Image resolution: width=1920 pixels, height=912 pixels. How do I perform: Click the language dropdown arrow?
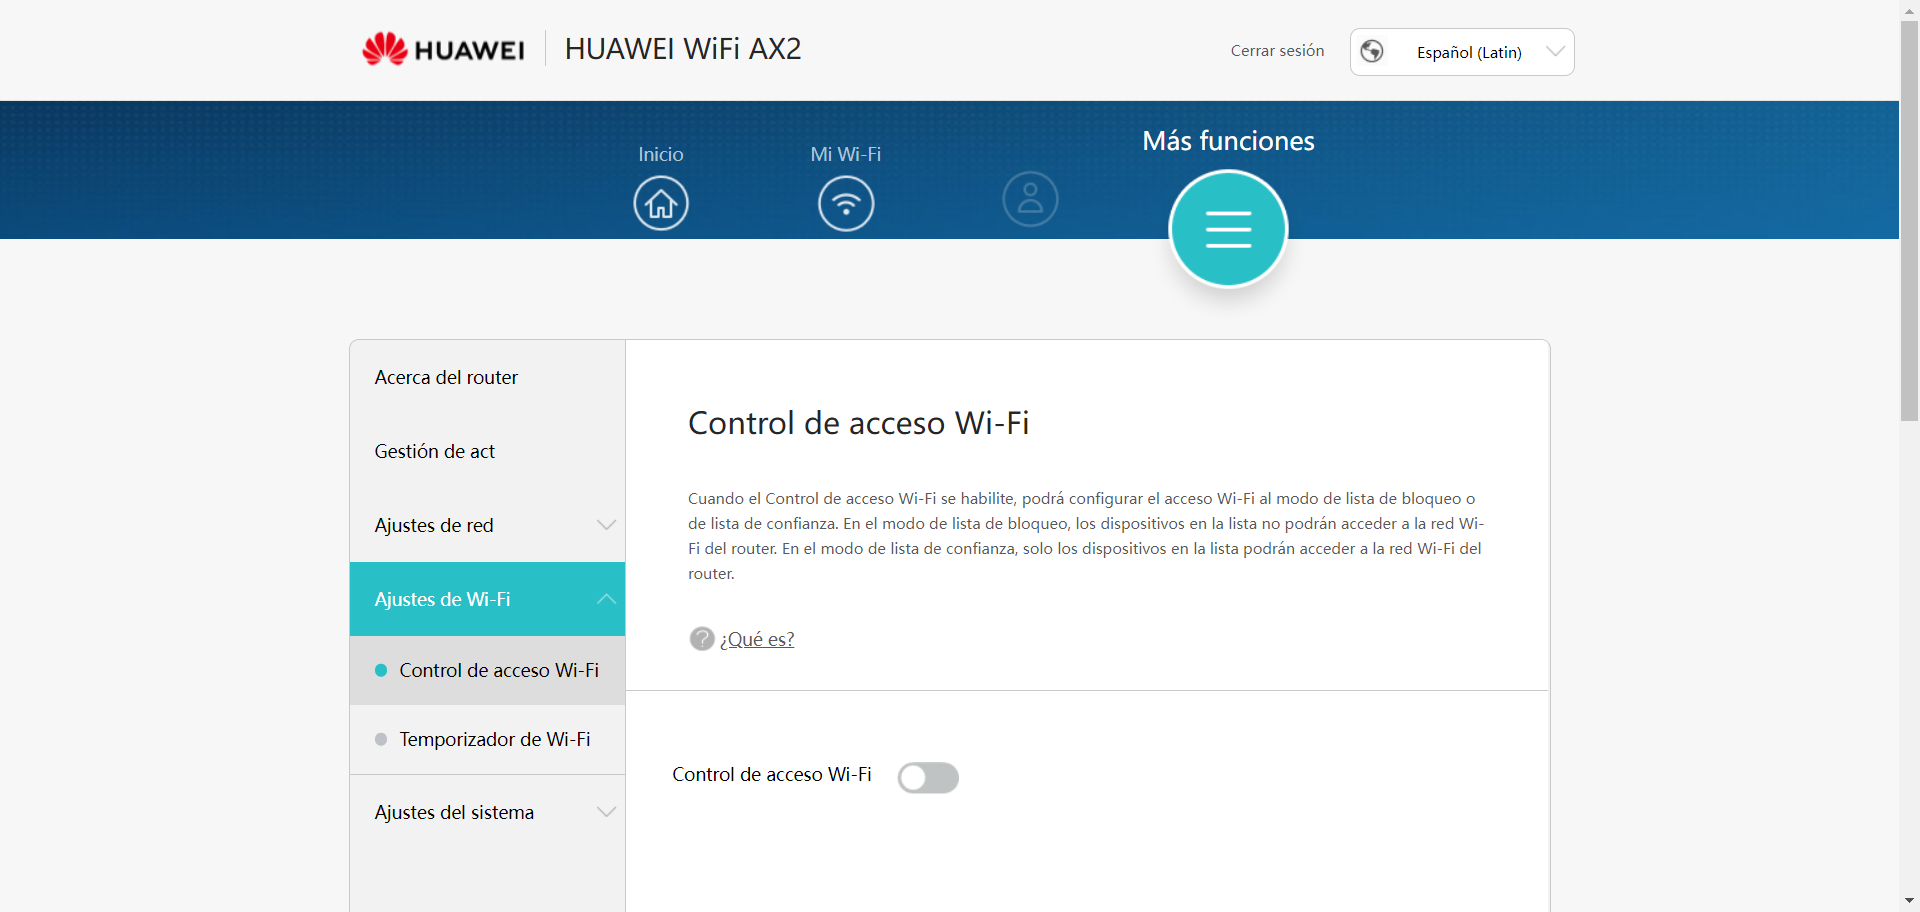1555,52
